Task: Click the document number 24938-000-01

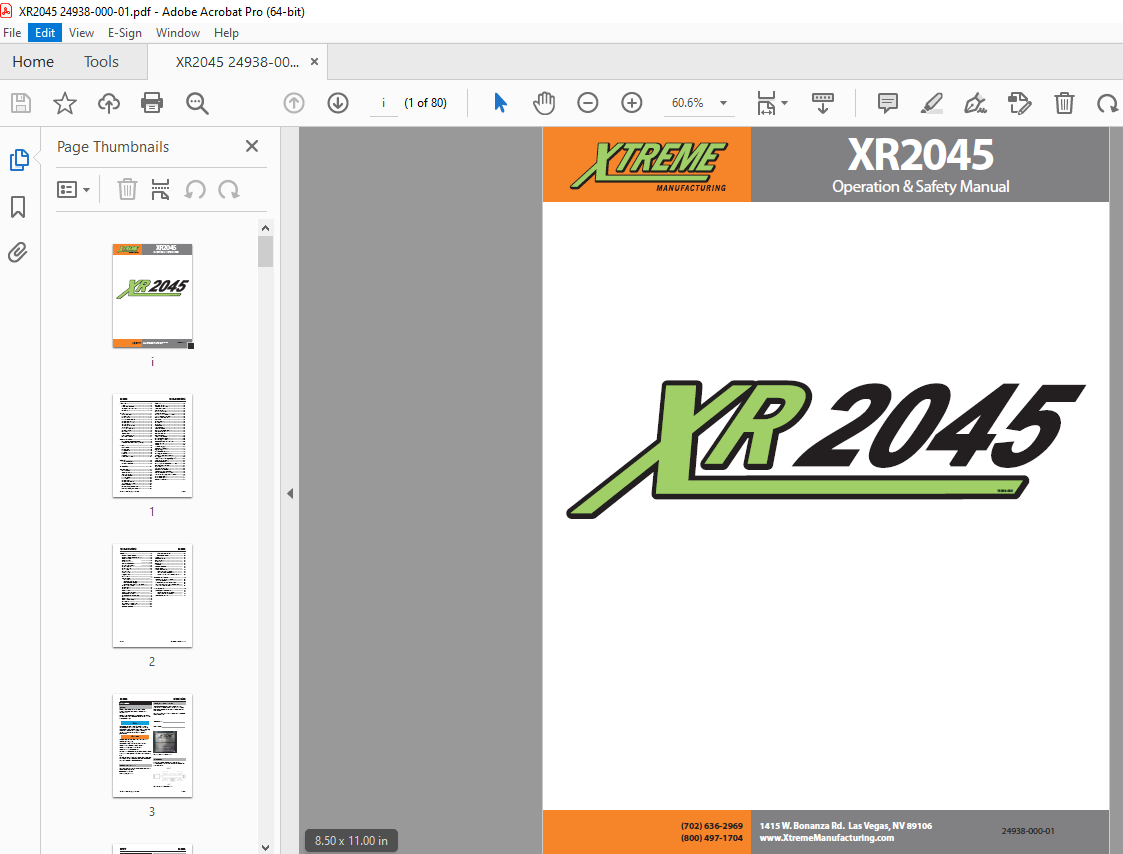Action: 1028,831
